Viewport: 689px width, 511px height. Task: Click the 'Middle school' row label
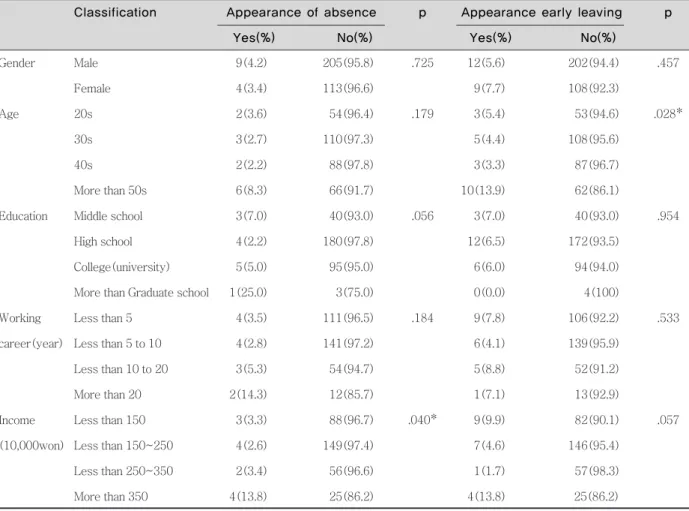108,216
